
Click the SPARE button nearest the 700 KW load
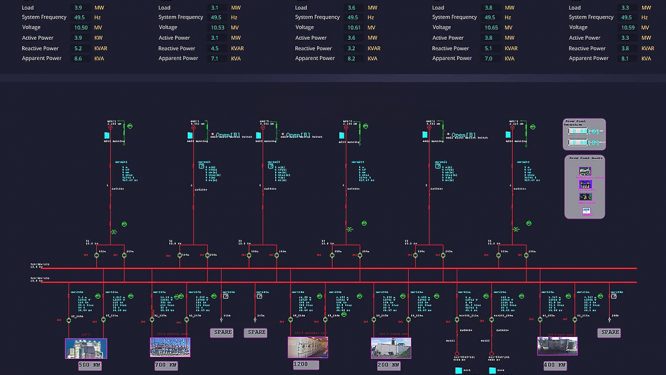[x=222, y=333]
